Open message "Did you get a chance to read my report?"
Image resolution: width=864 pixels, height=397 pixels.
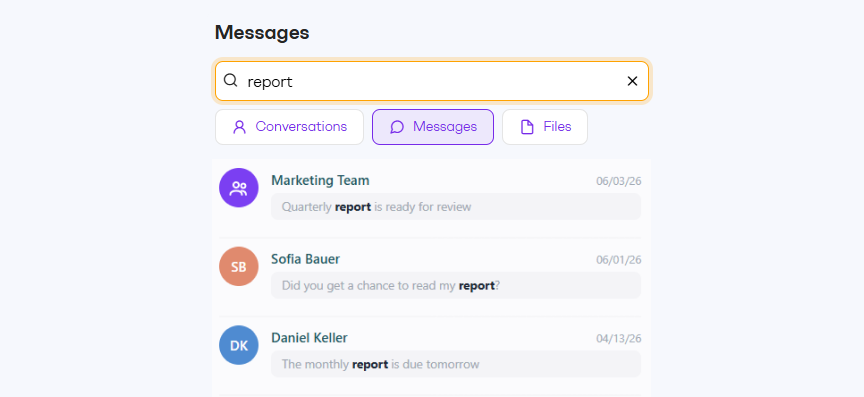(456, 286)
